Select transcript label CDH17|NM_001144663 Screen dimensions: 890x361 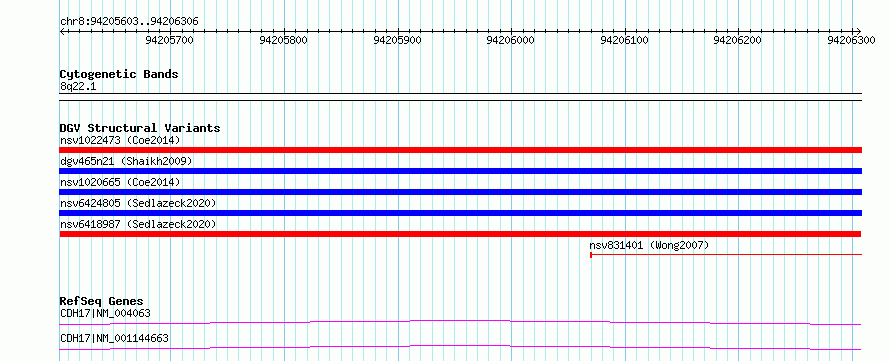click(114, 339)
